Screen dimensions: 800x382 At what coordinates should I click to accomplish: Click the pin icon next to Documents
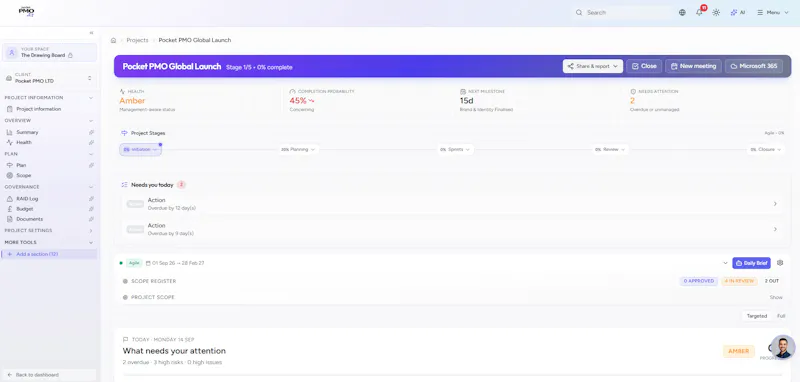tap(91, 219)
